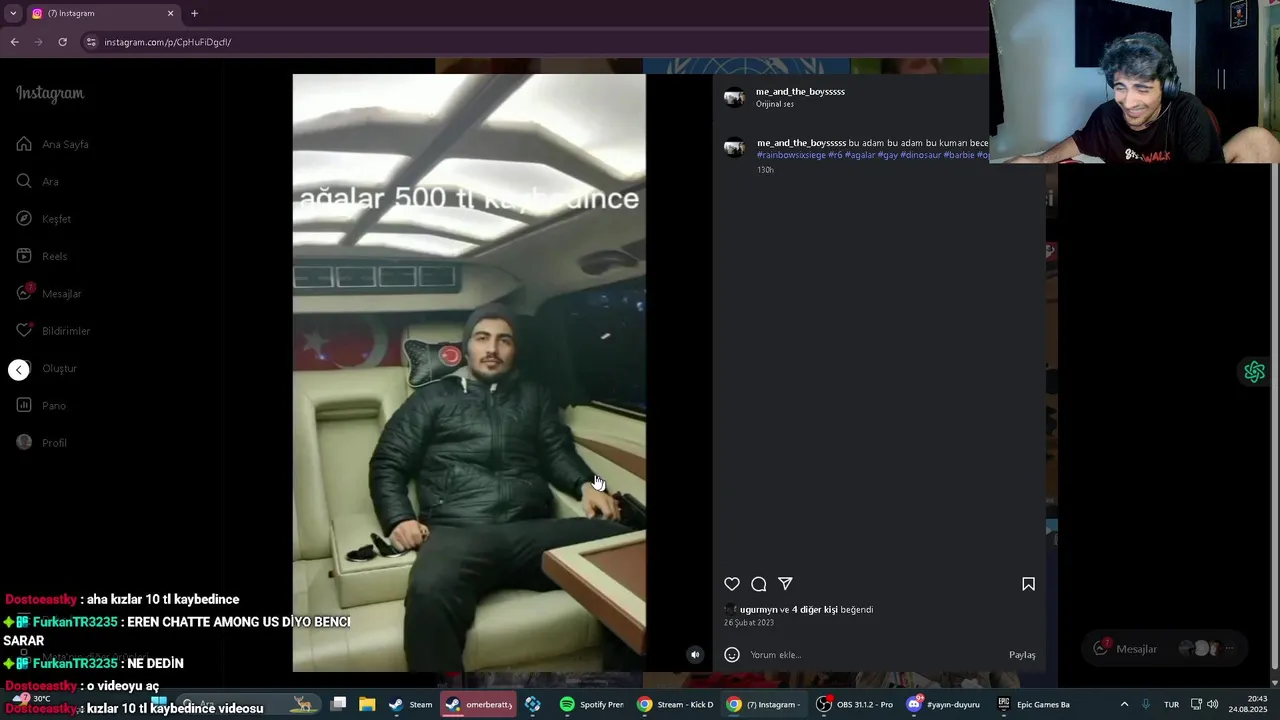Open Mesajlar icon in sidebar

coord(24,293)
